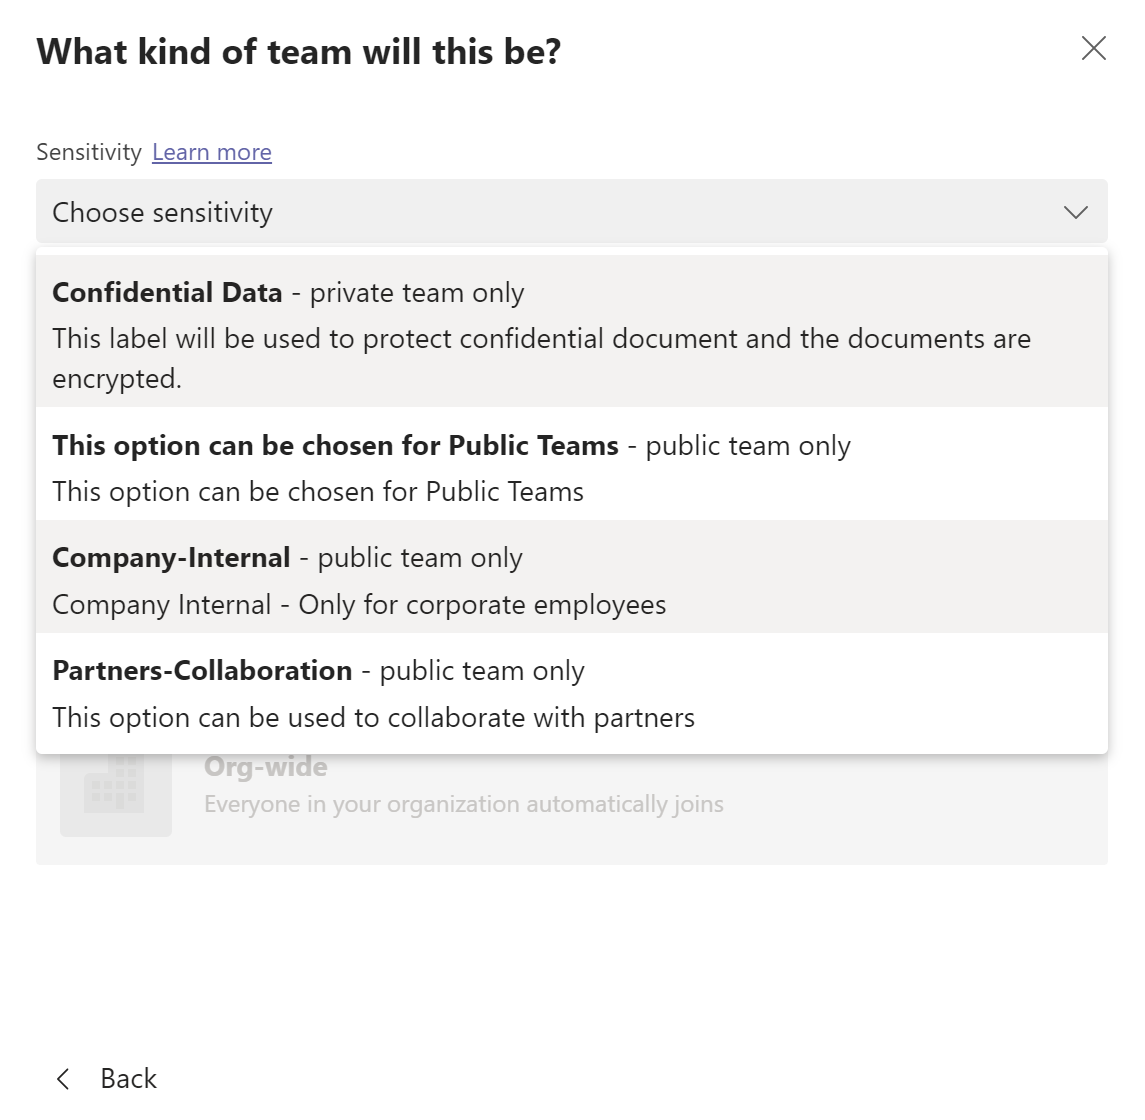Click the collaborate with partners description
The image size is (1145, 1120).
point(373,718)
